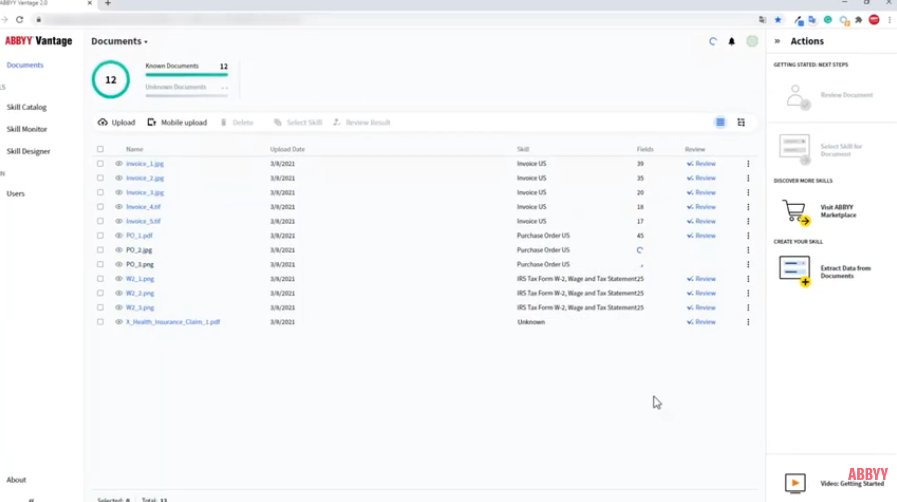Screen dimensions: 897x502
Task: Open the W2_1.png document link
Action: tap(140, 278)
